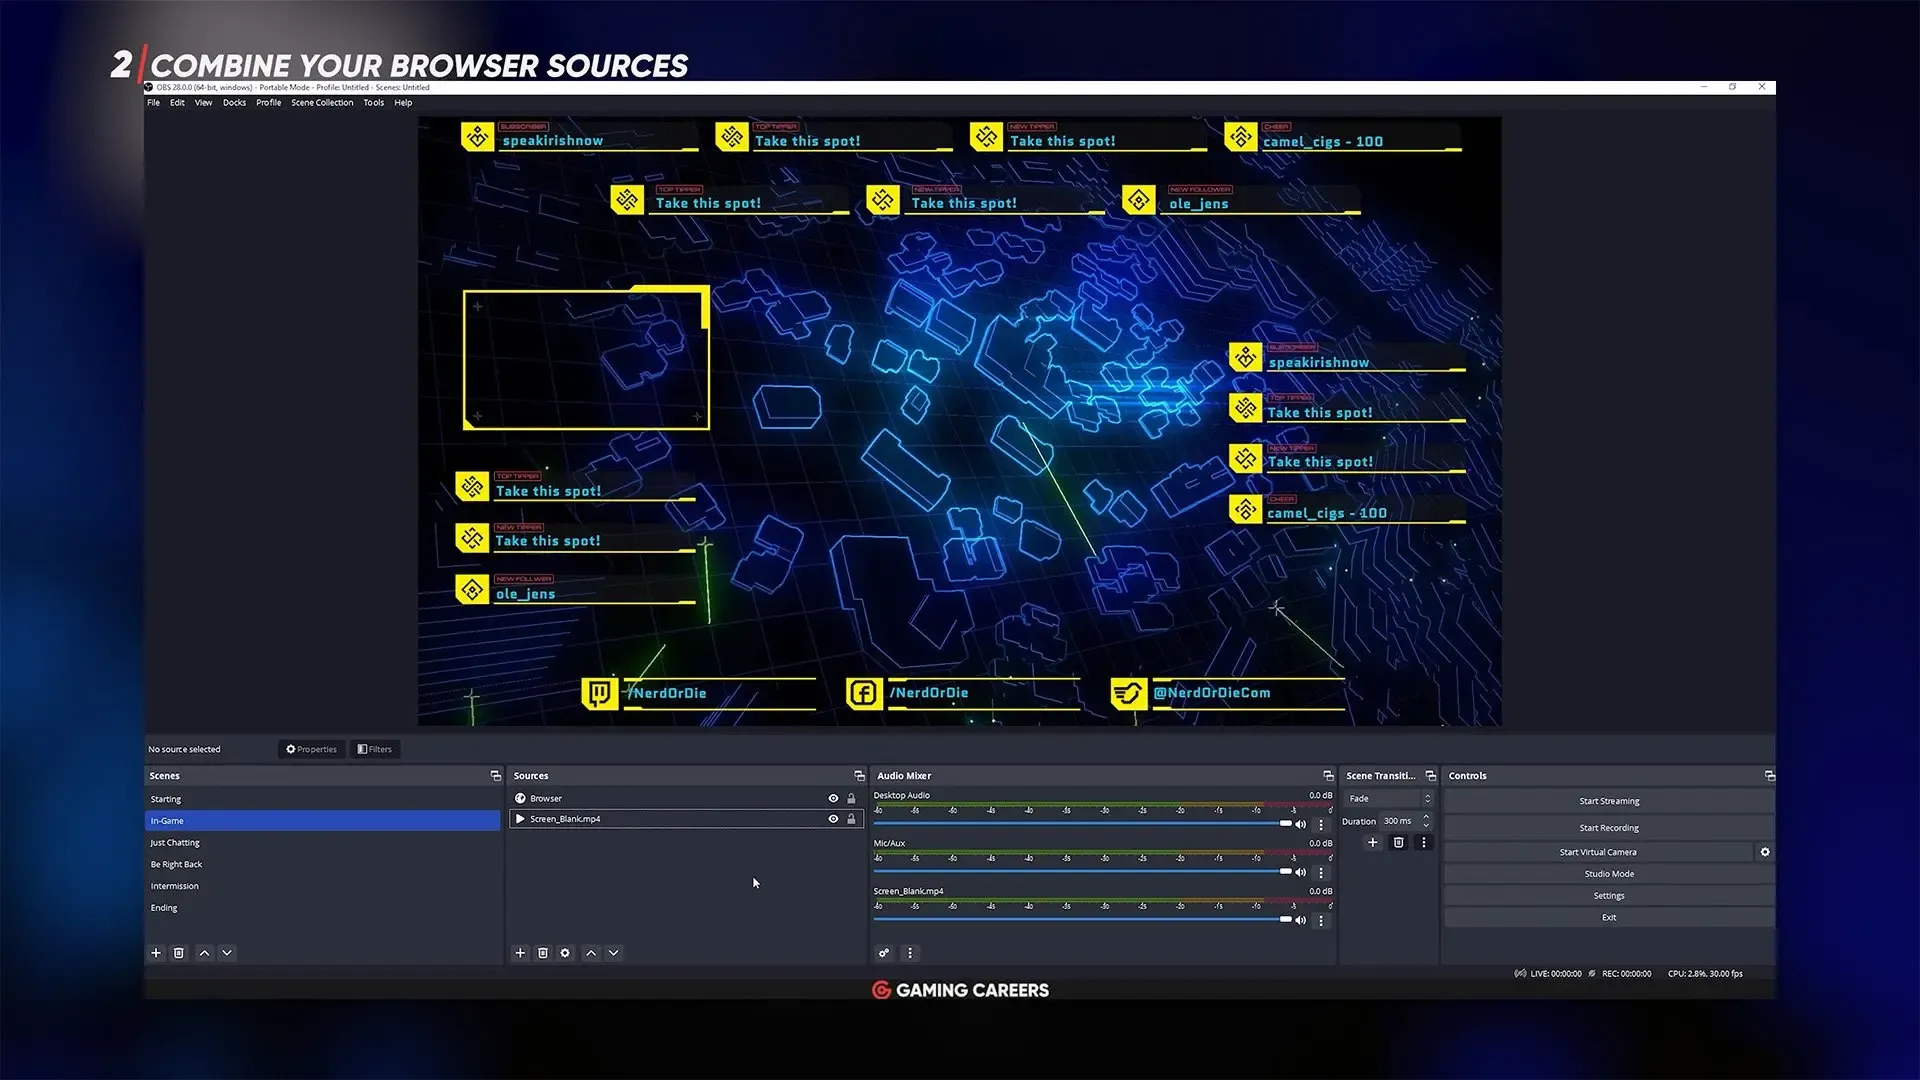1920x1080 pixels.
Task: Open the Scene Collection menu
Action: coord(322,102)
